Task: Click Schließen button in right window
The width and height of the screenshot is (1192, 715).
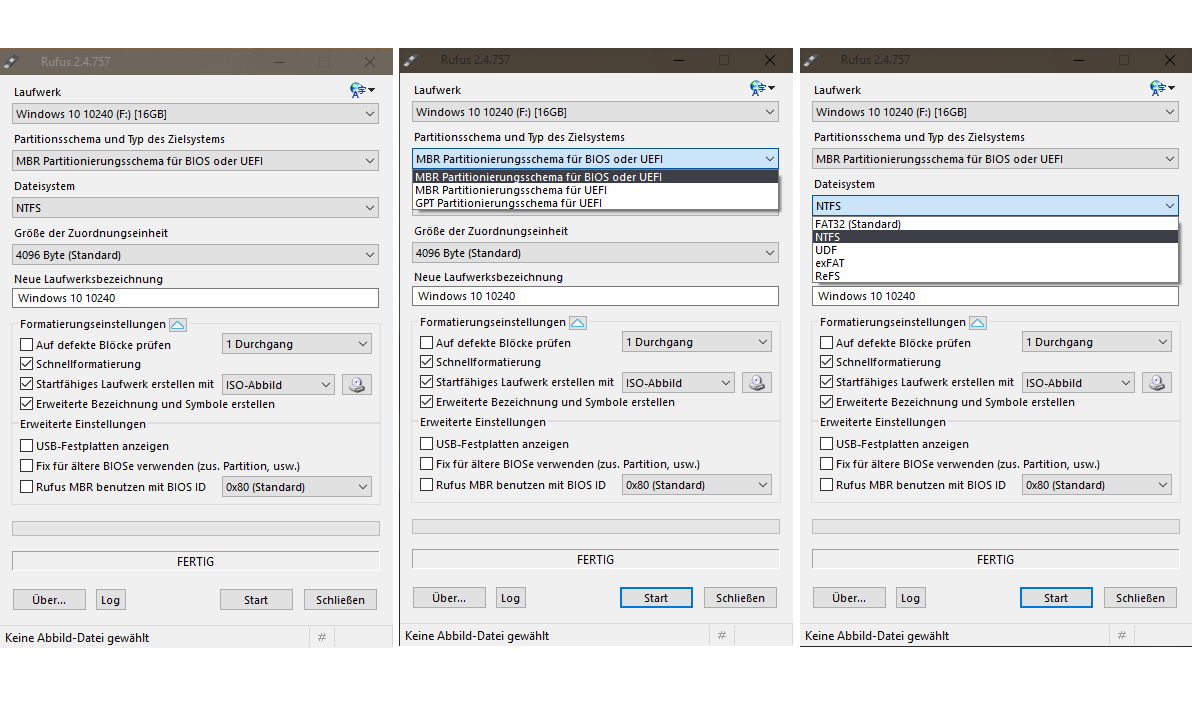Action: [1140, 598]
